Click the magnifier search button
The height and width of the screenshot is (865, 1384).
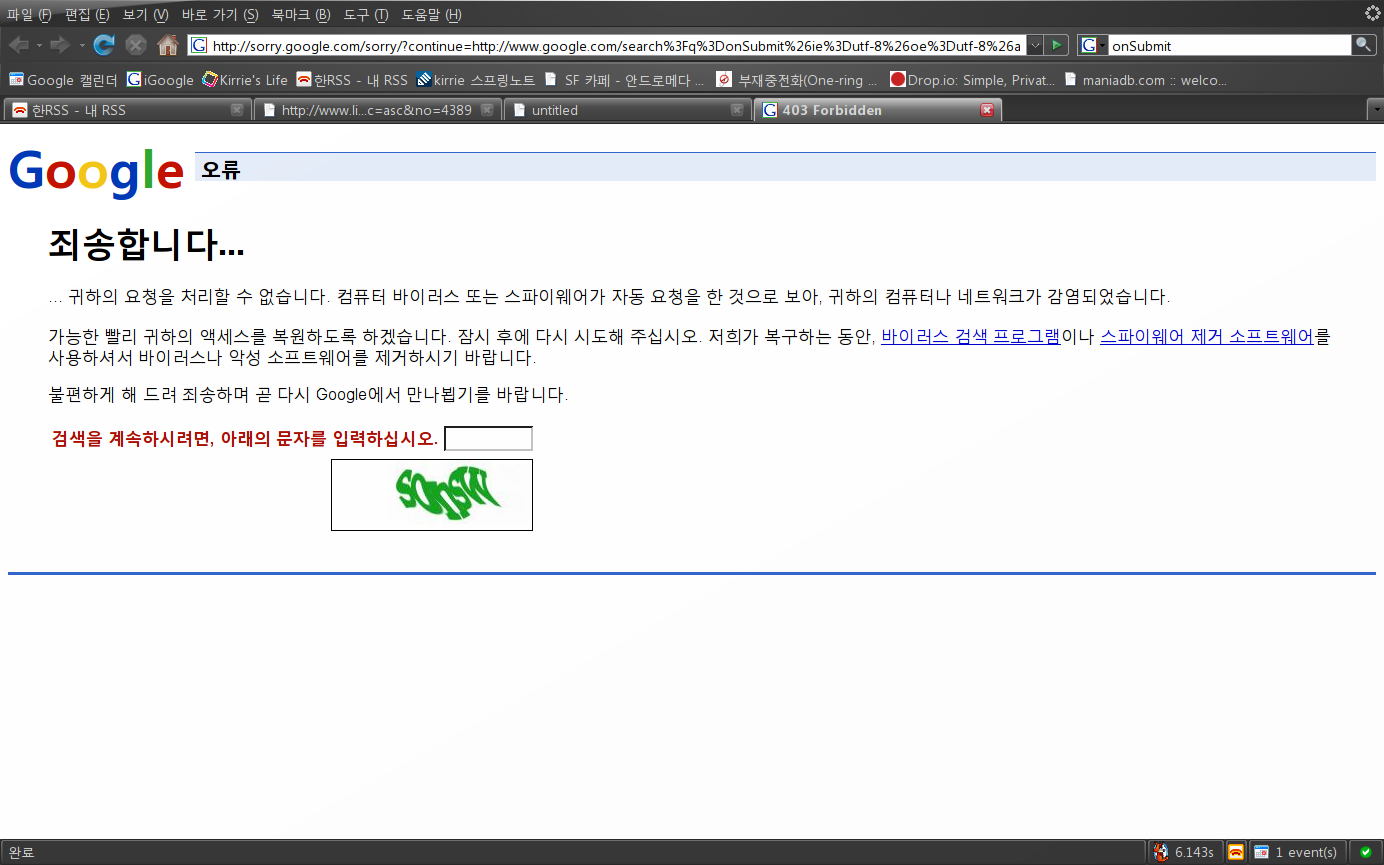tap(1363, 45)
